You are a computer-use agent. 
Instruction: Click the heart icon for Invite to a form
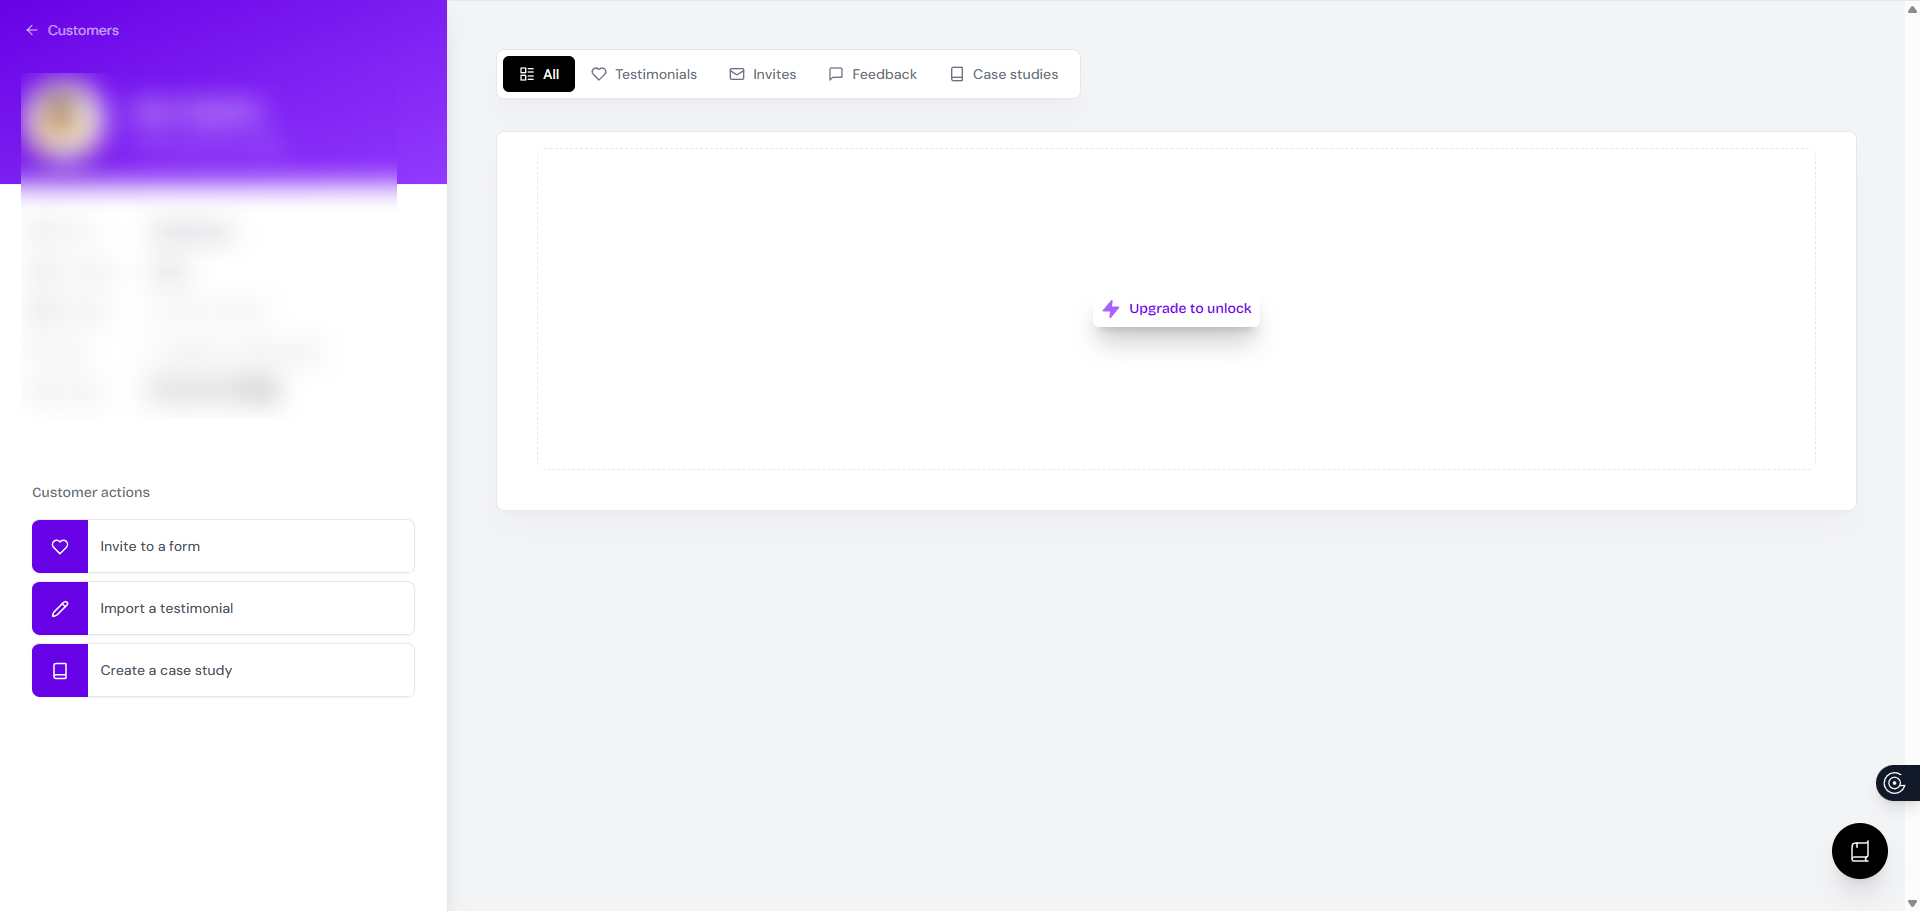tap(60, 547)
